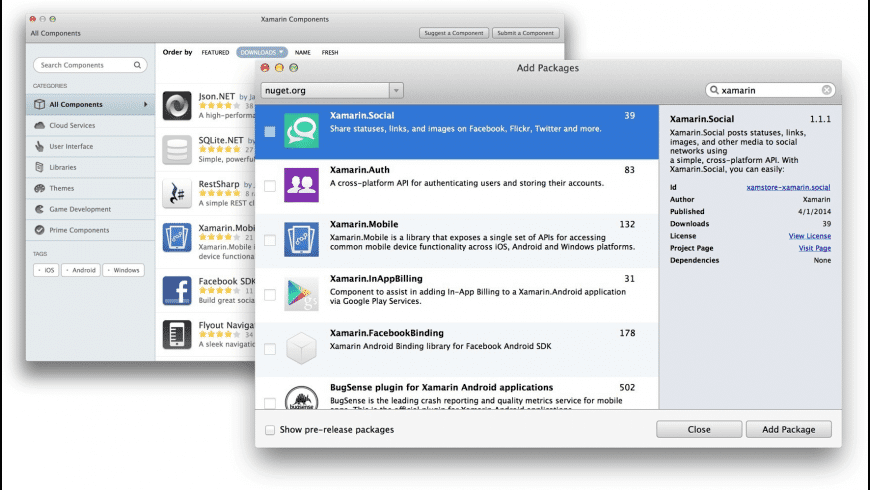Click the Xamarin.Mobile package icon in Add Packages
The height and width of the screenshot is (490, 870).
pyautogui.click(x=301, y=239)
